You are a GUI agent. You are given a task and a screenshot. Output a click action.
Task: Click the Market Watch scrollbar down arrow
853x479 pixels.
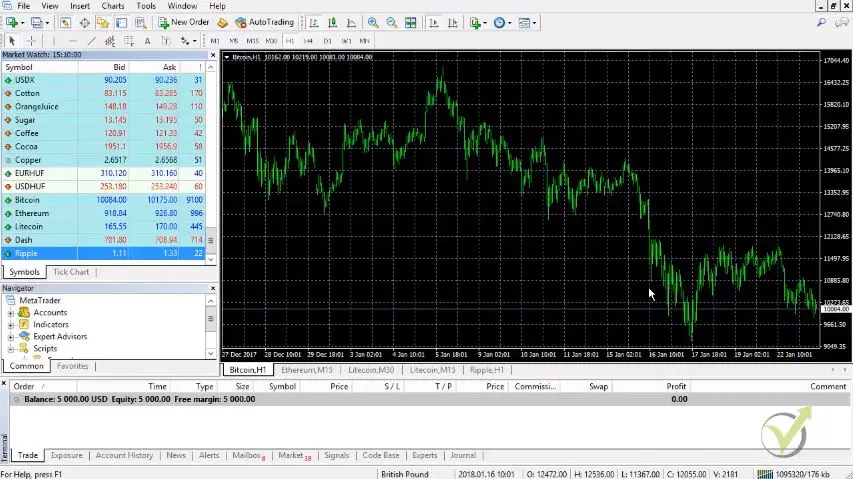point(211,259)
